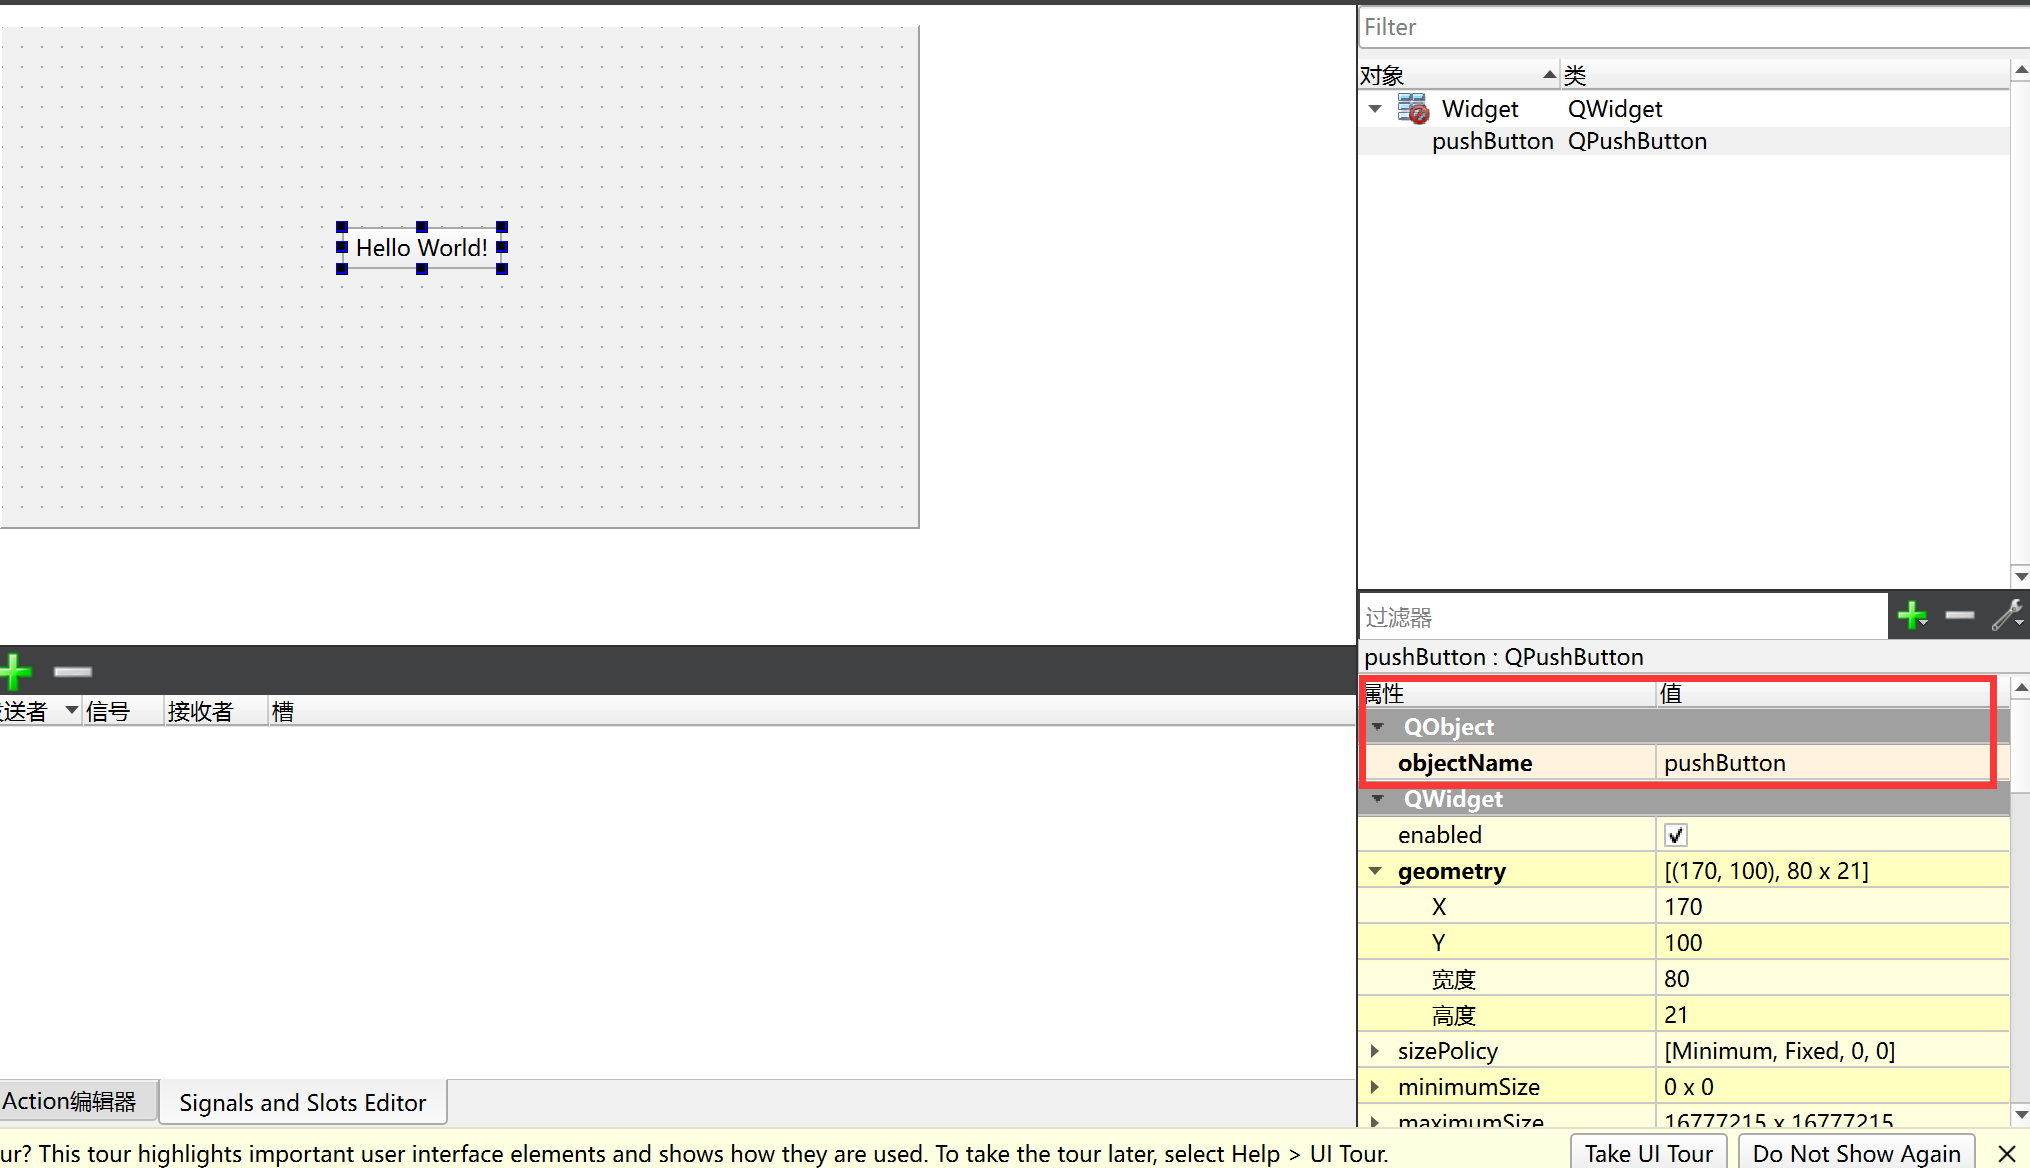
Task: Toggle the enabled checkbox for pushButton
Action: click(1674, 833)
